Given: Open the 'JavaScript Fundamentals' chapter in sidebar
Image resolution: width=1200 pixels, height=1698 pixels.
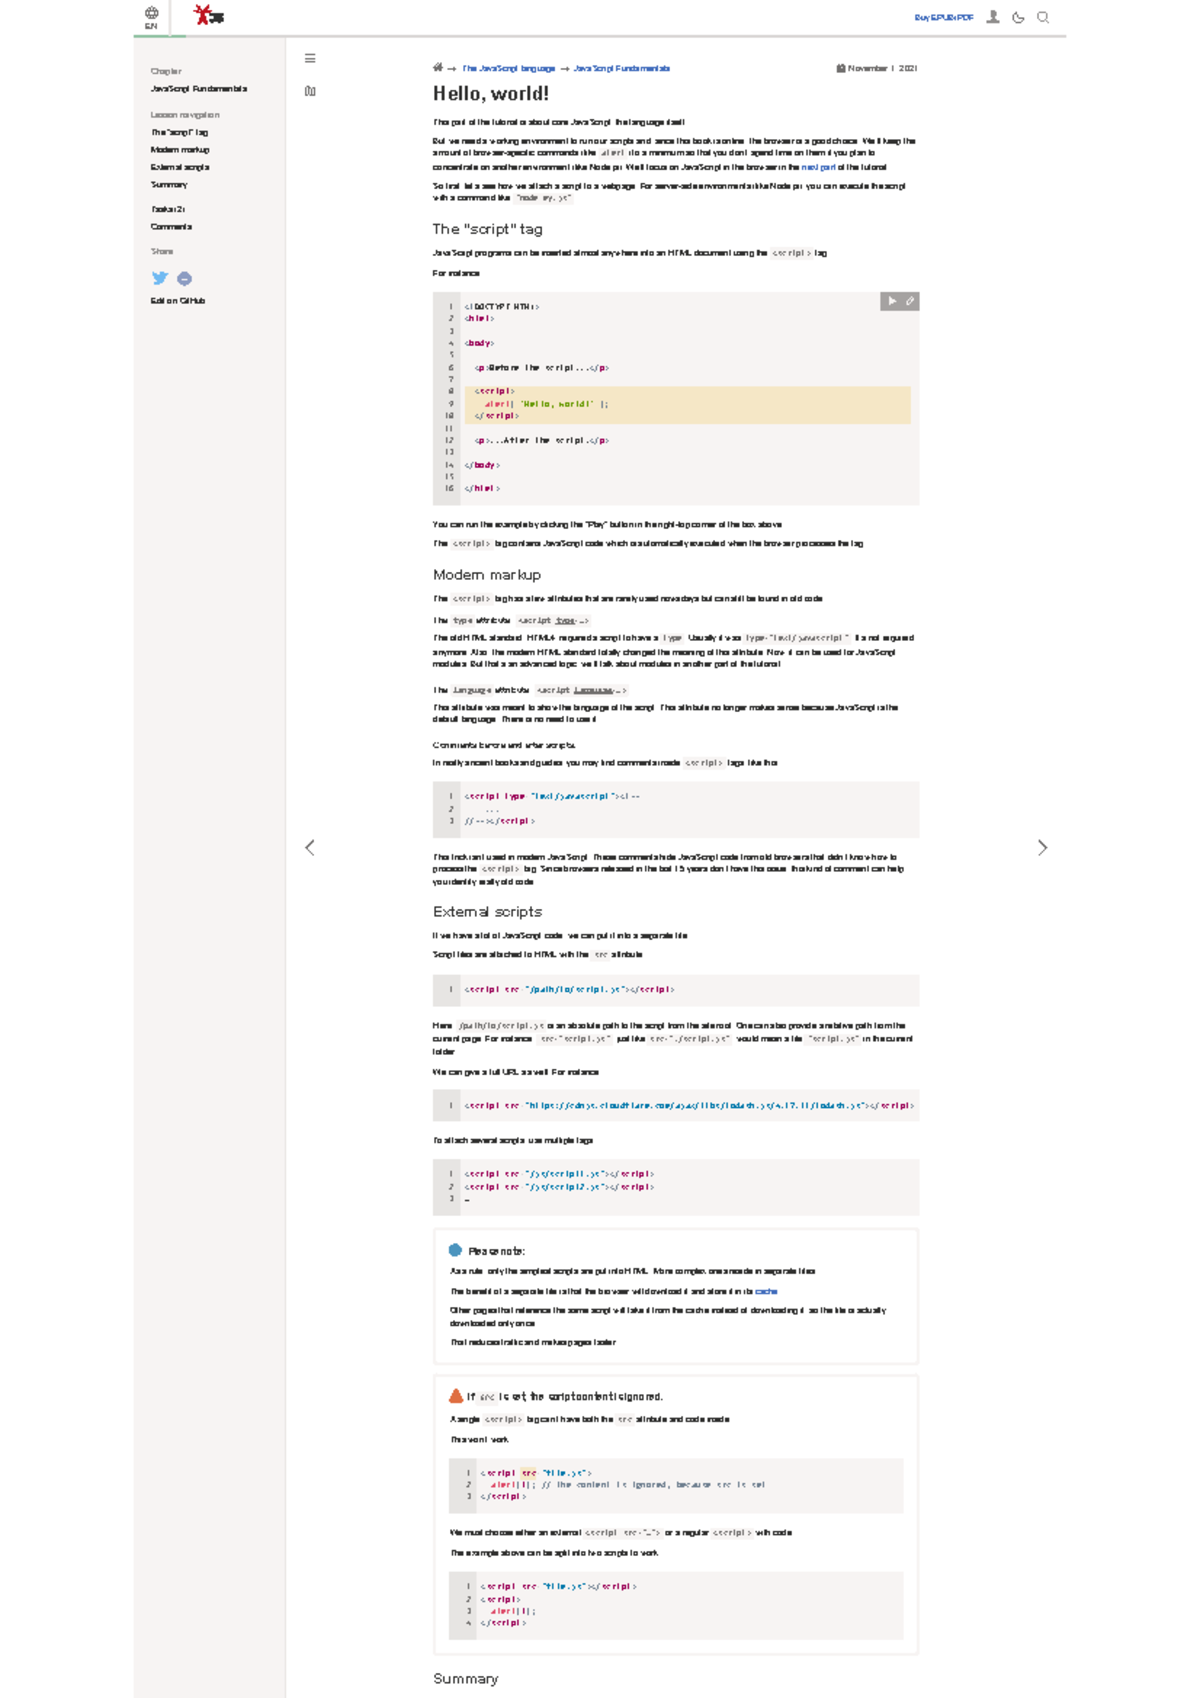Looking at the screenshot, I should [x=199, y=89].
